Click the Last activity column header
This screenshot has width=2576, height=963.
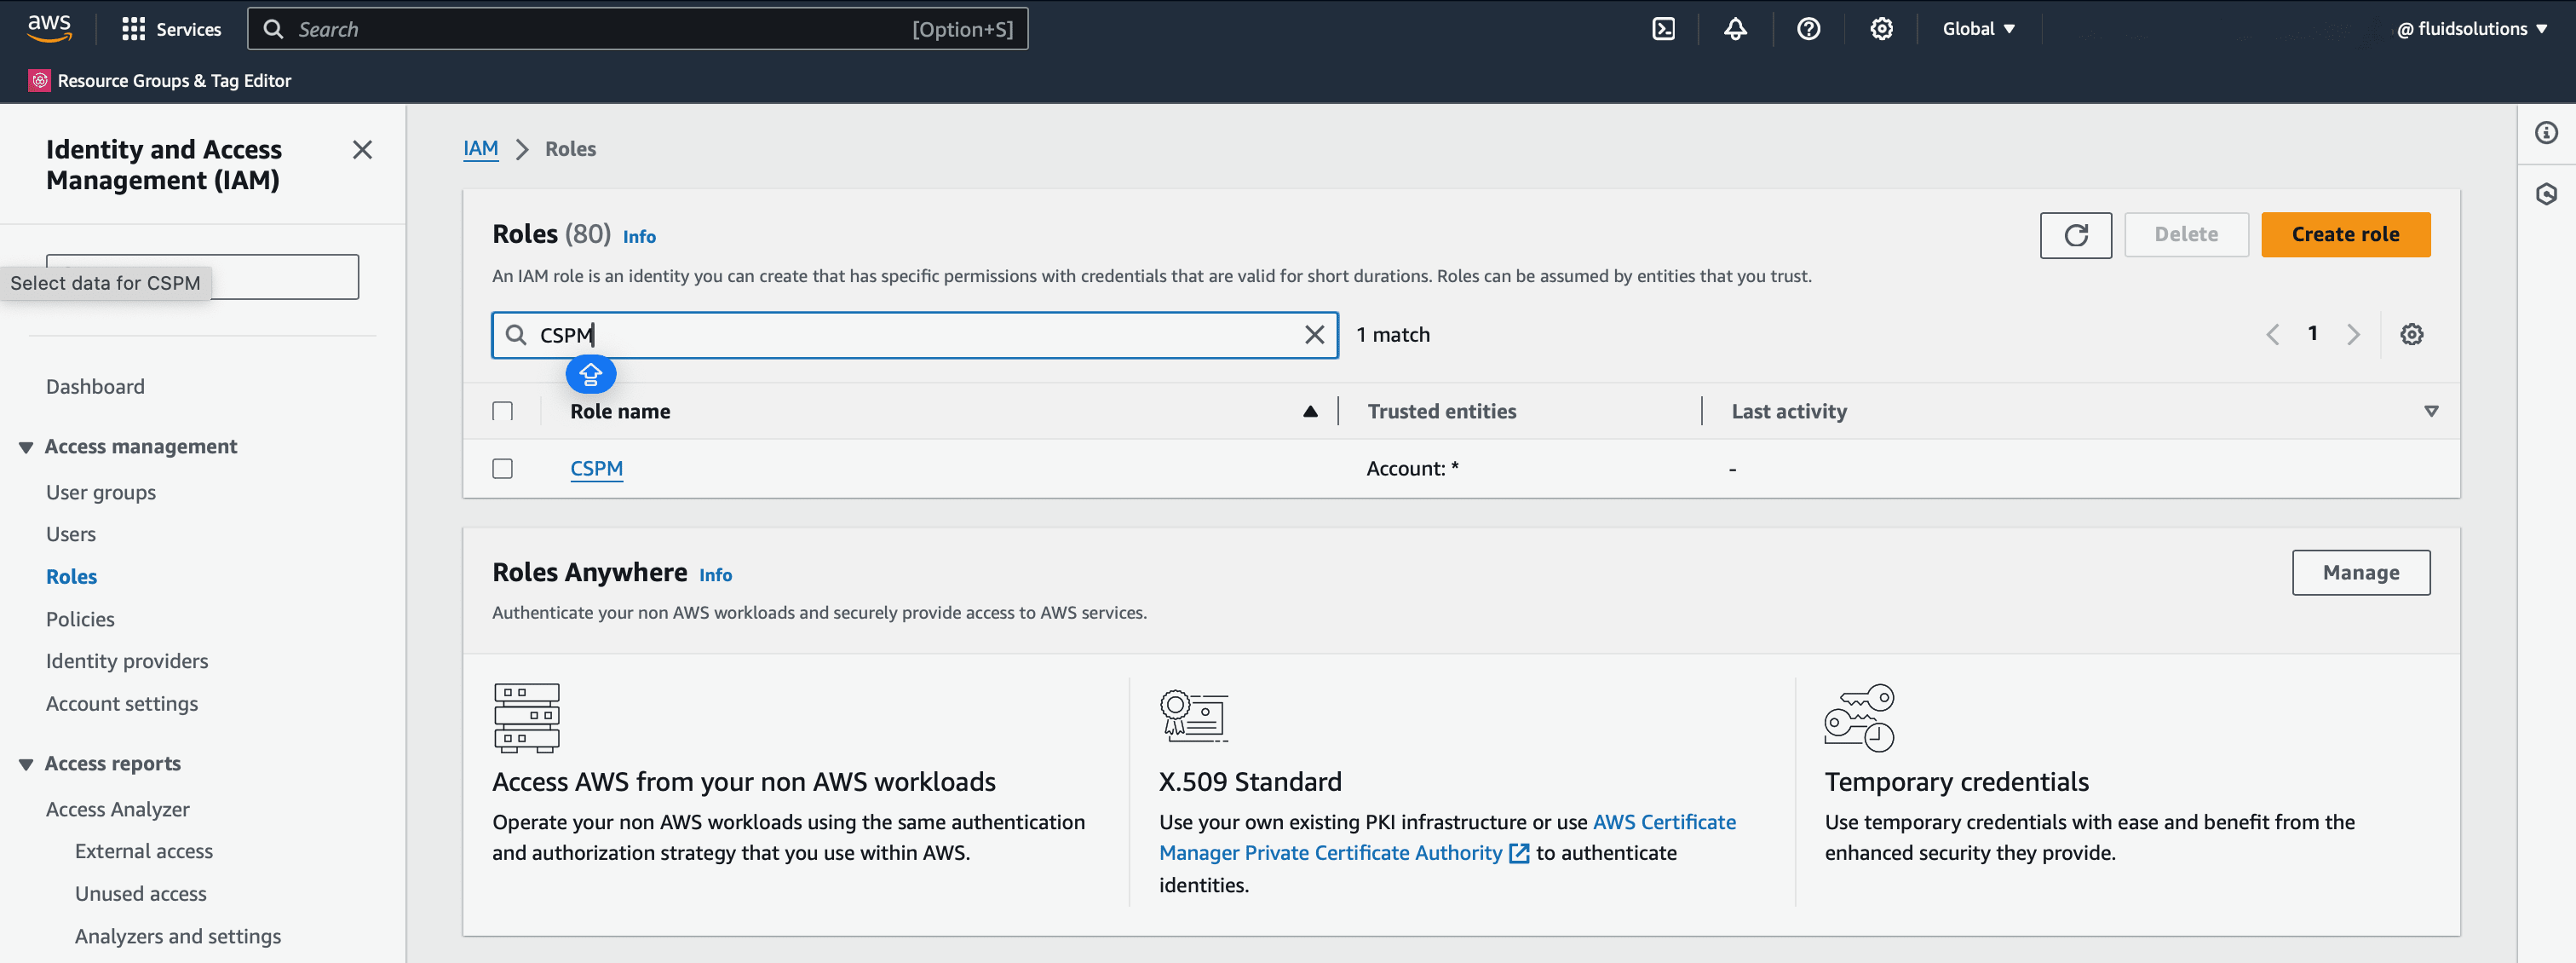coord(1789,411)
